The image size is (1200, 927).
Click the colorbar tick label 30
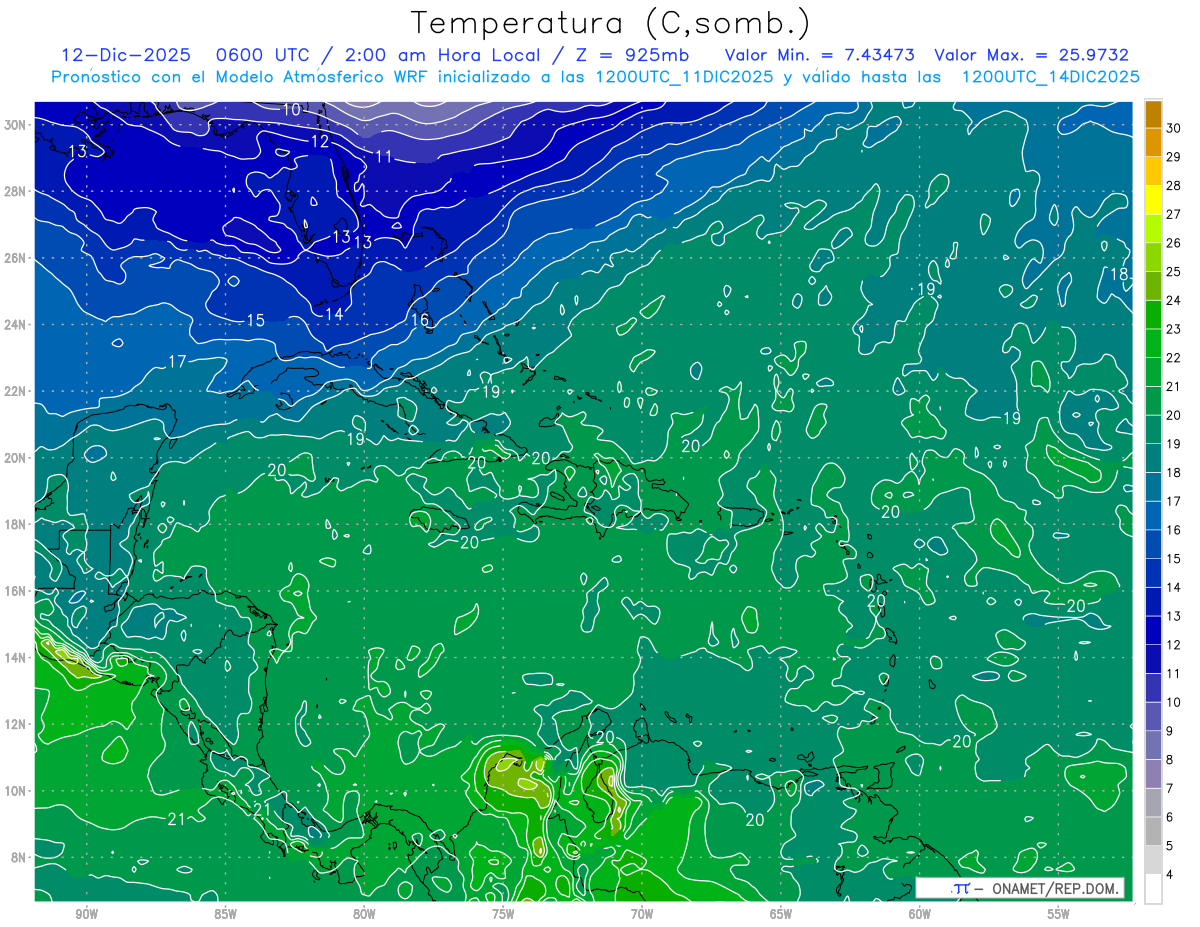1174,128
